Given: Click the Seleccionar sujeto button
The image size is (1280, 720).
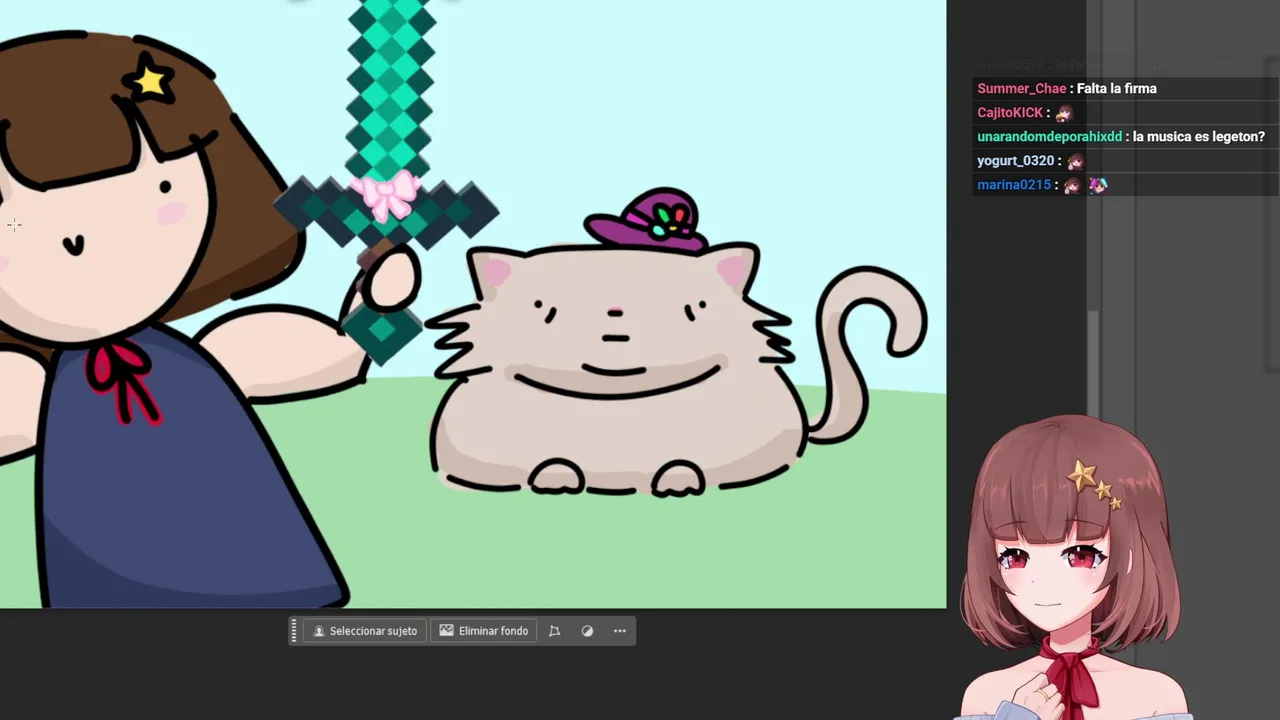Looking at the screenshot, I should (x=365, y=631).
